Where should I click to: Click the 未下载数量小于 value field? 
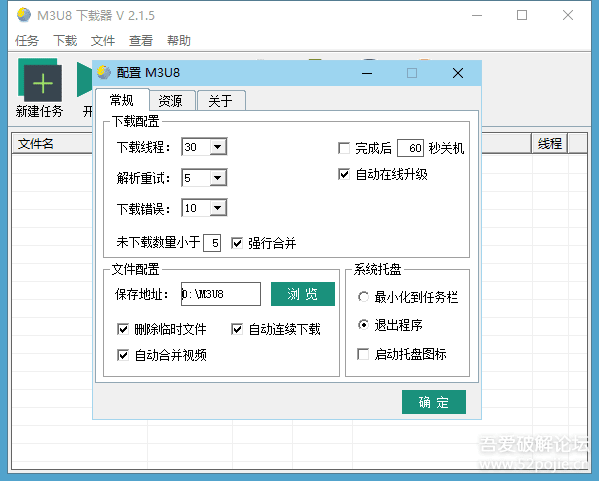coord(212,243)
